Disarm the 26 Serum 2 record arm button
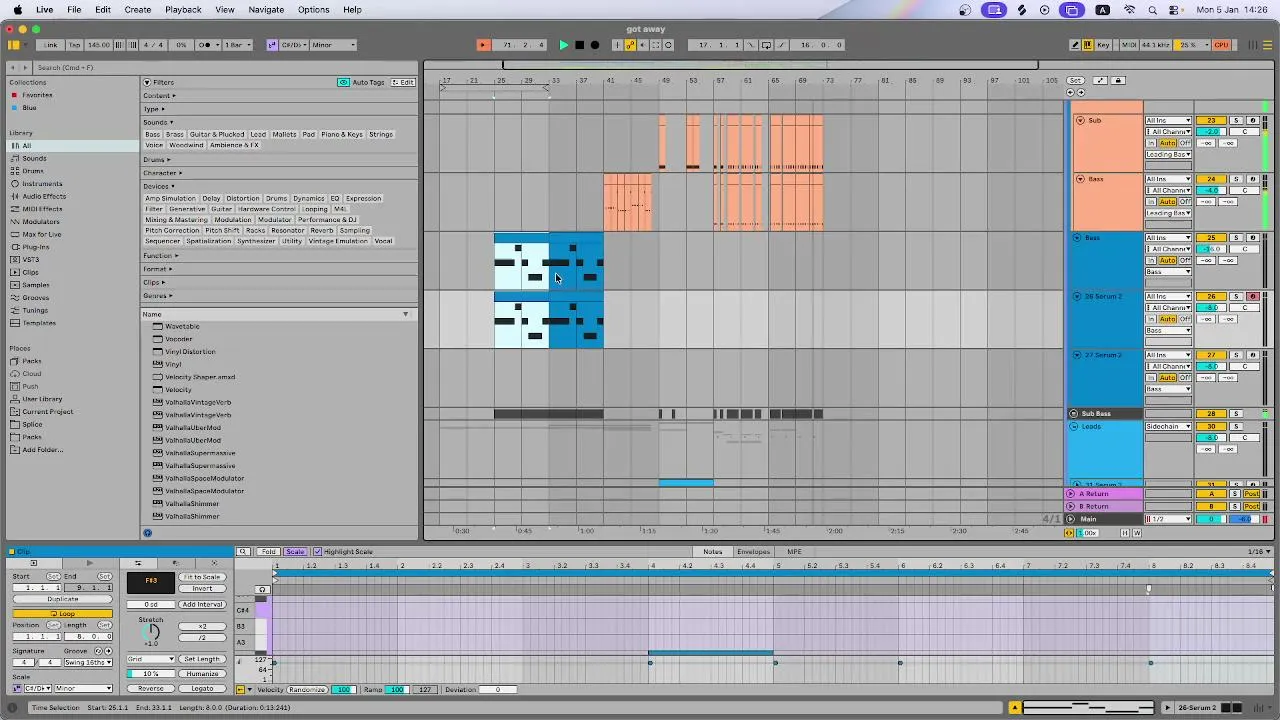The height and width of the screenshot is (720, 1280). click(x=1252, y=297)
